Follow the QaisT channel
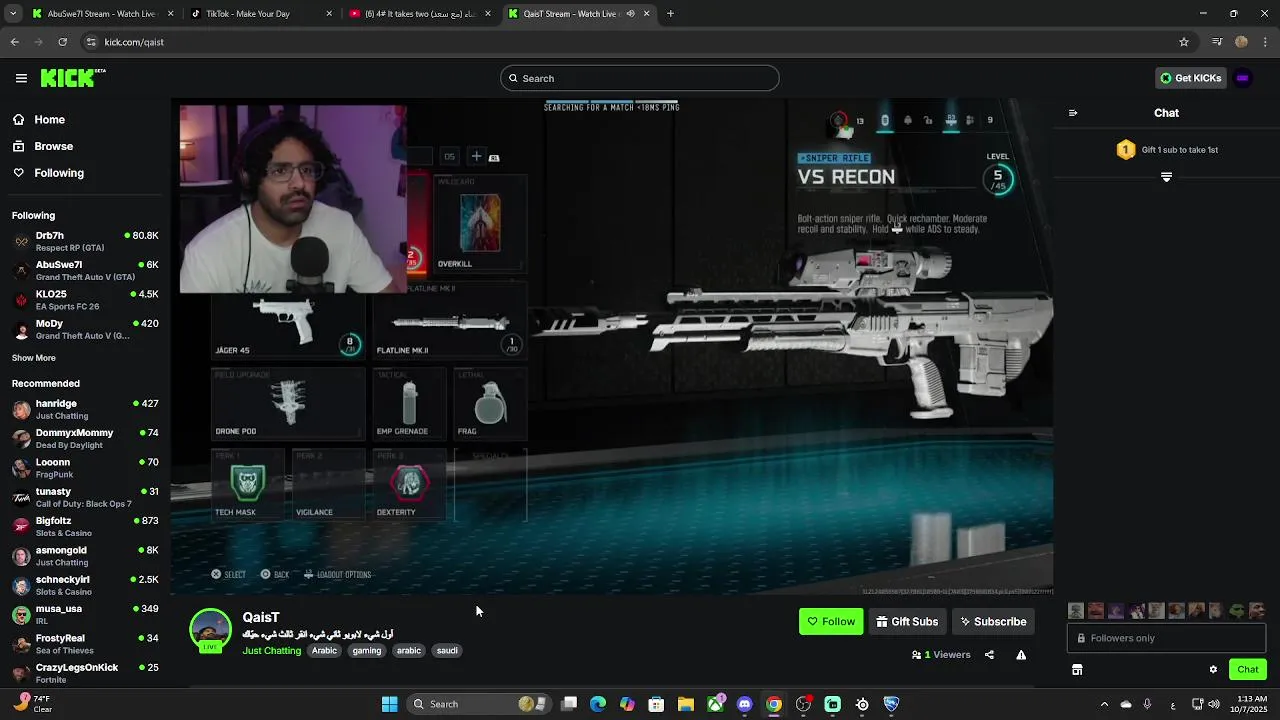The width and height of the screenshot is (1280, 720). pyautogui.click(x=831, y=621)
